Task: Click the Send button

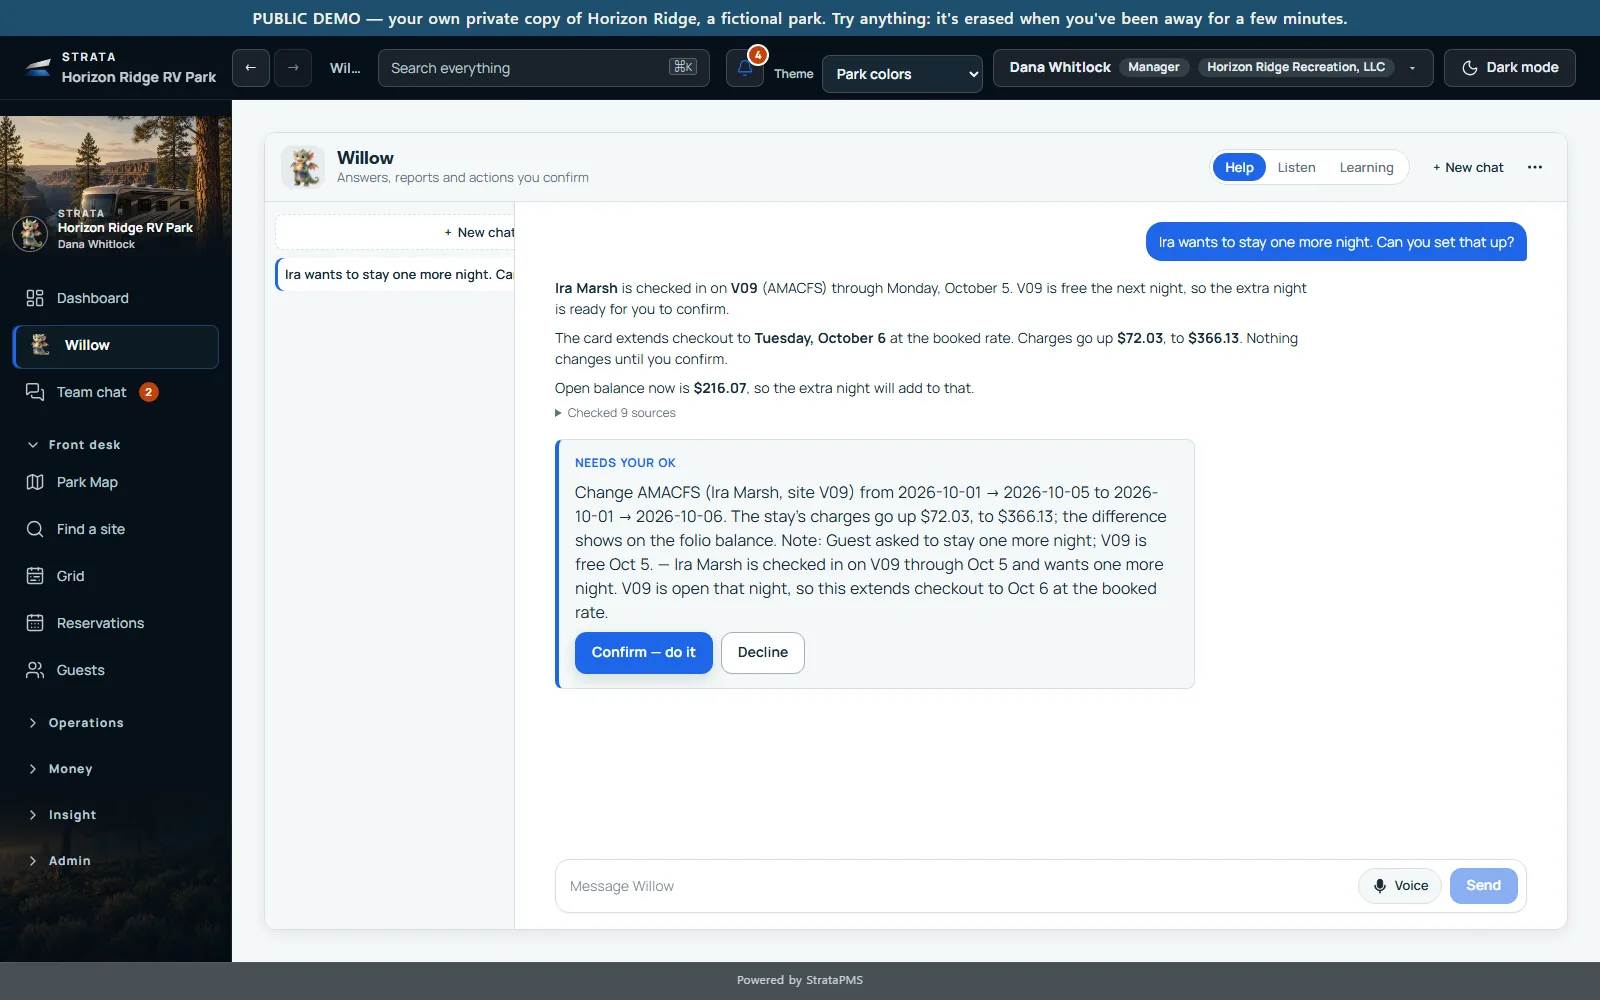Action: click(x=1484, y=886)
